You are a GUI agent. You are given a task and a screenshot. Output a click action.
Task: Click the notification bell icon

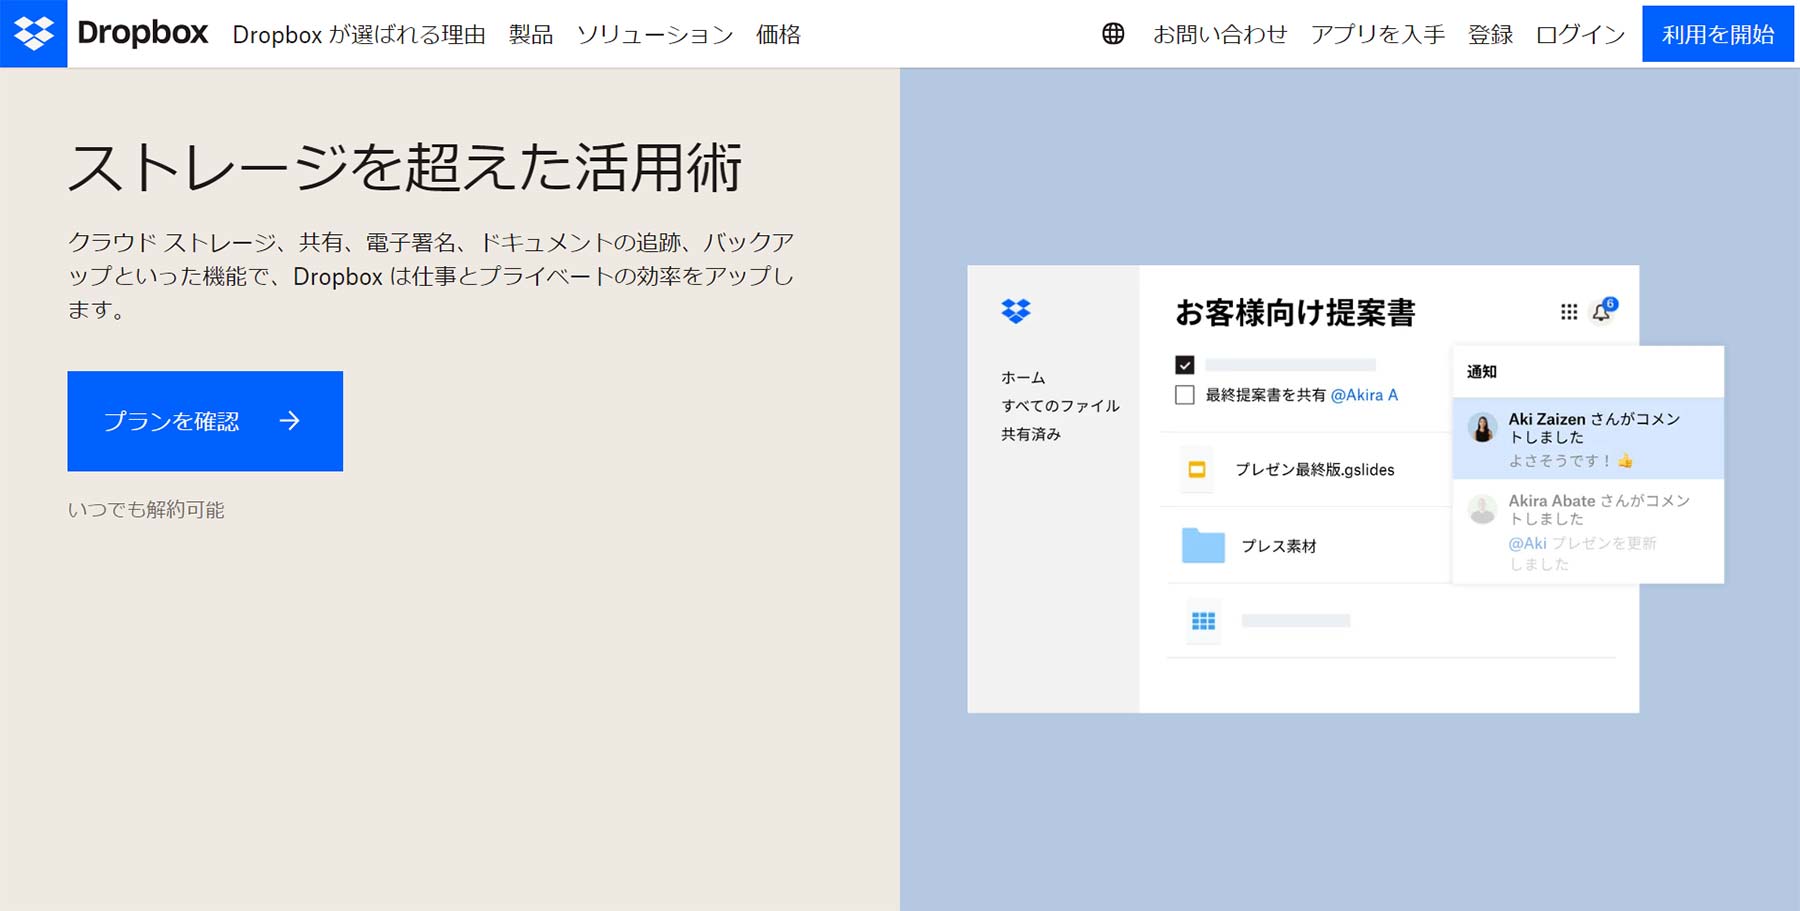[1601, 312]
